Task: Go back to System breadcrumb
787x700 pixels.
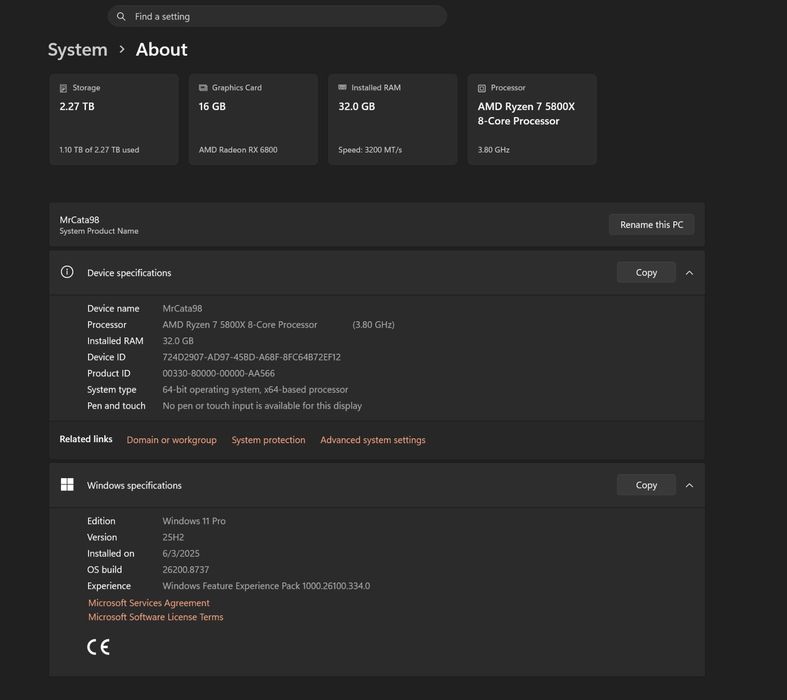Action: [77, 50]
